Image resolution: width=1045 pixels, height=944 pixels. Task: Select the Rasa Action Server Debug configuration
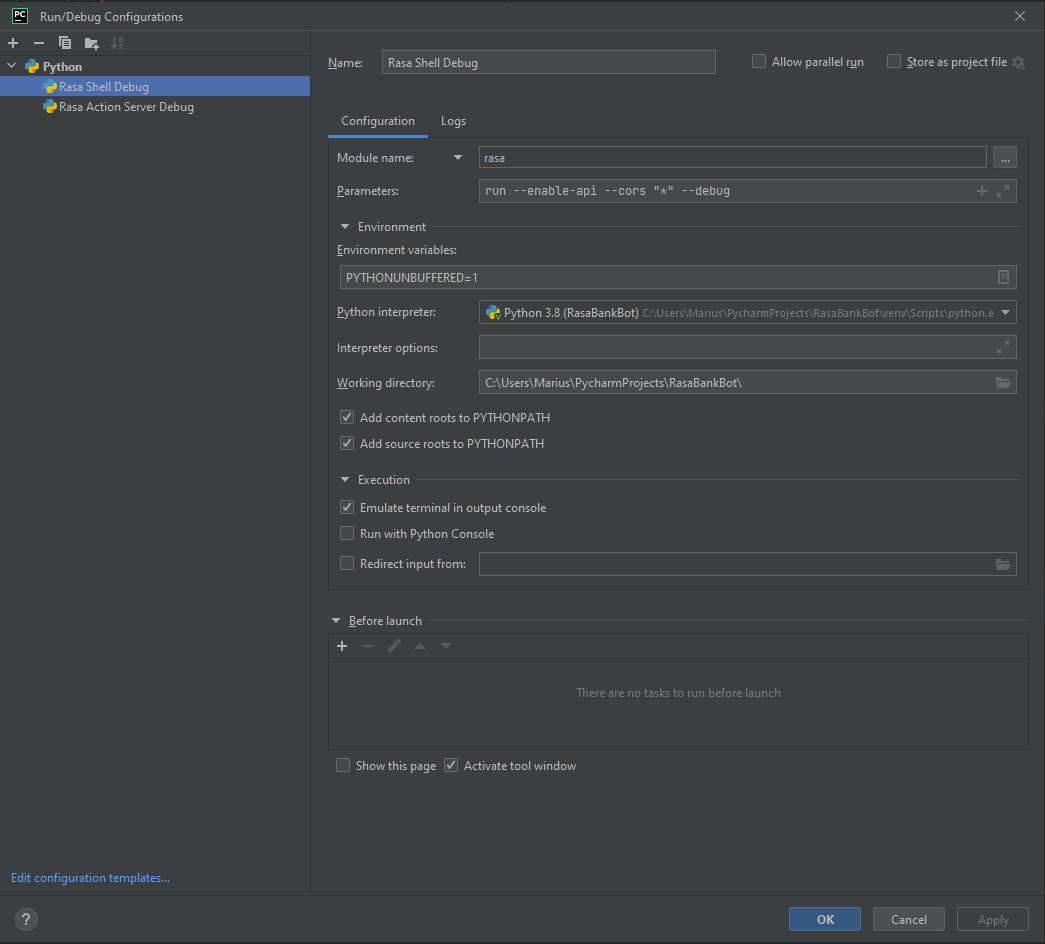click(124, 106)
